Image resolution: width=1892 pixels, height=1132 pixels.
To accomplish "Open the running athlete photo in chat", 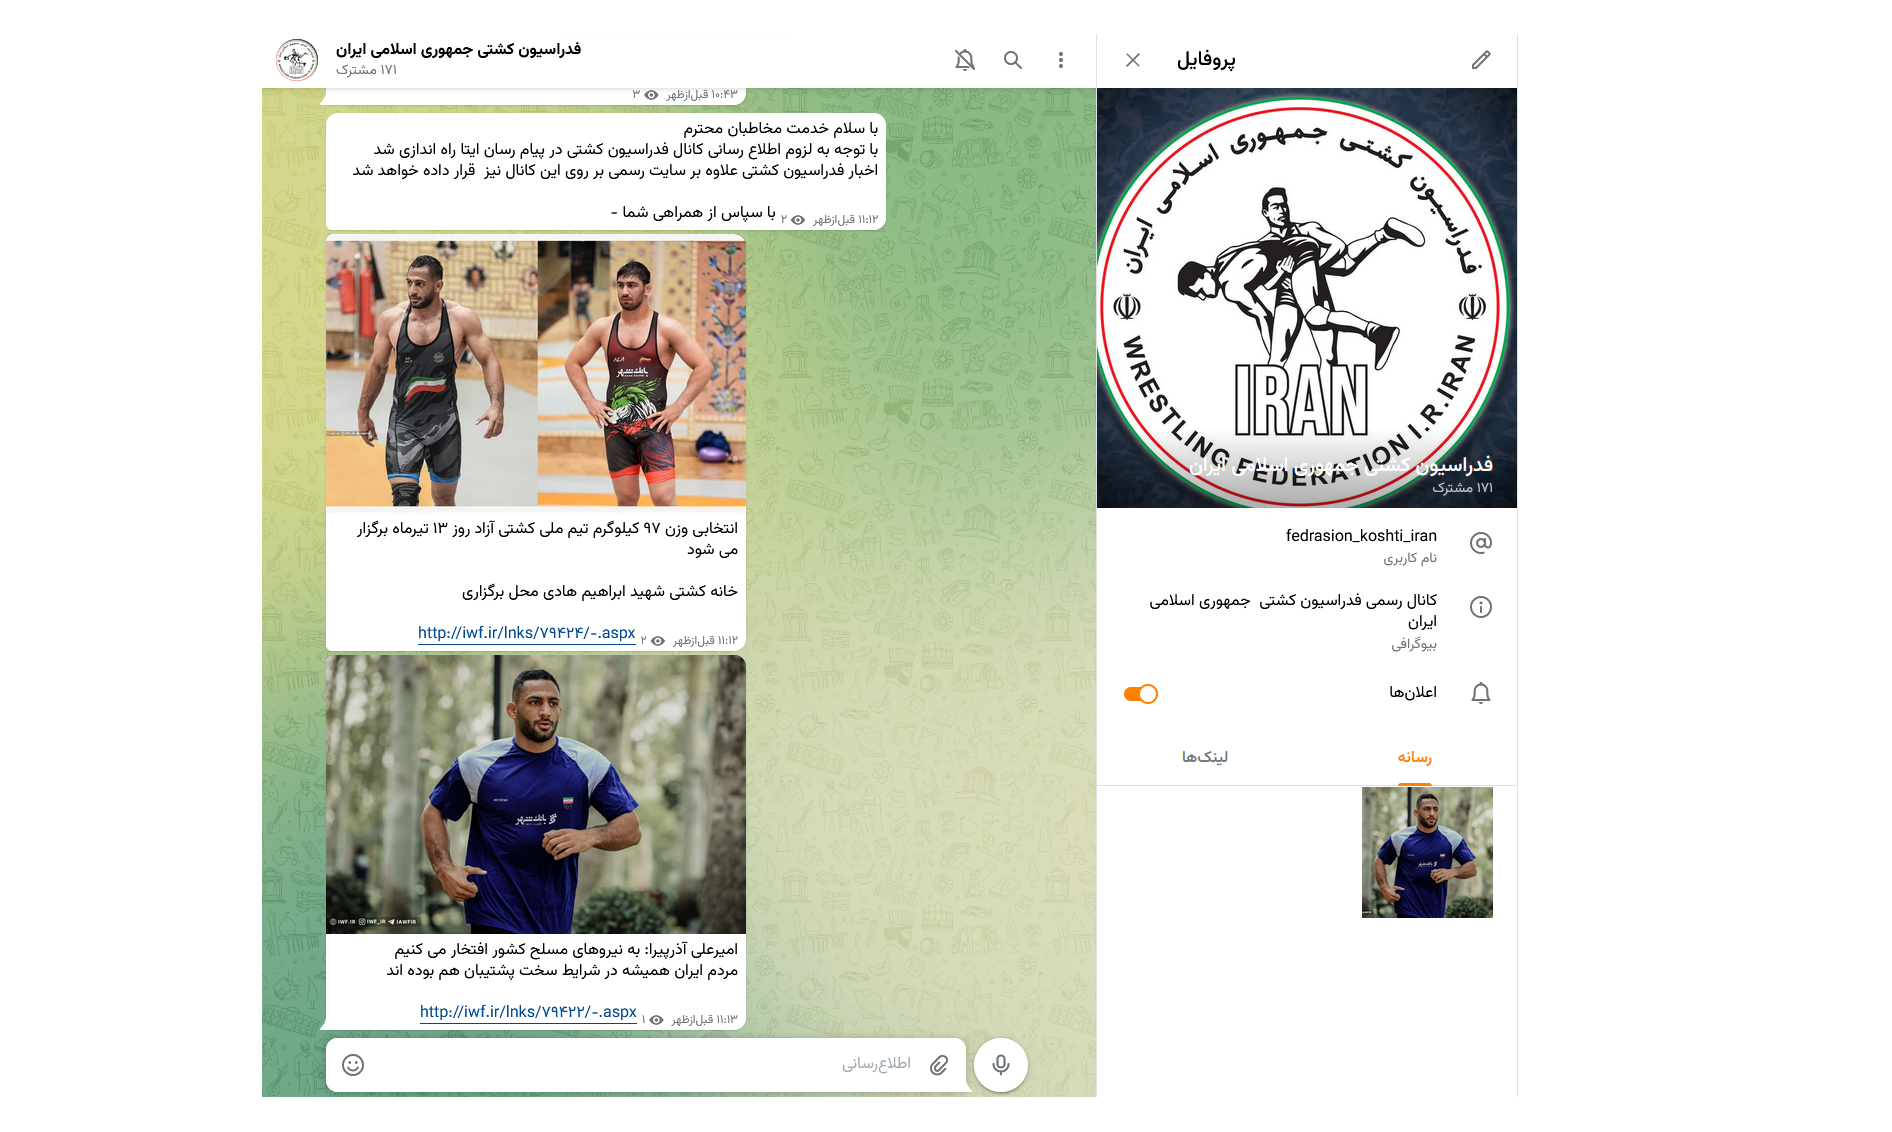I will [x=536, y=795].
